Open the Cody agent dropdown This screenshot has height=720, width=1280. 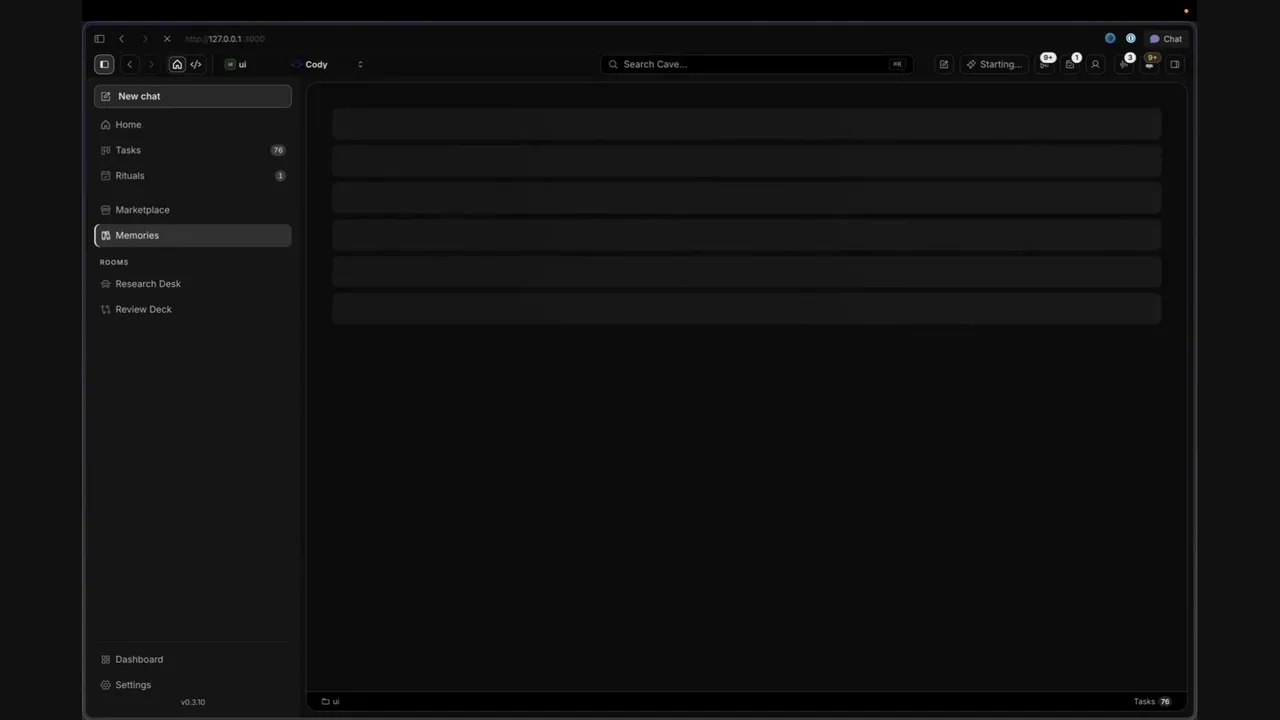coord(327,64)
